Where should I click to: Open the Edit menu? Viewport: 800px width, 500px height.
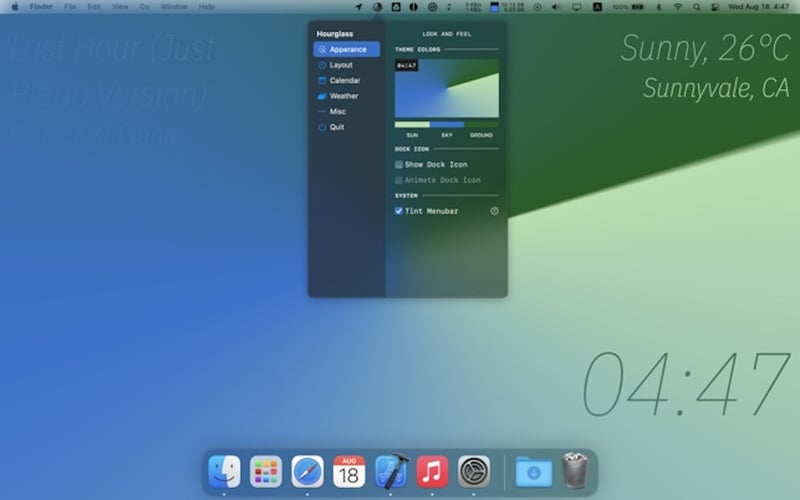(94, 7)
